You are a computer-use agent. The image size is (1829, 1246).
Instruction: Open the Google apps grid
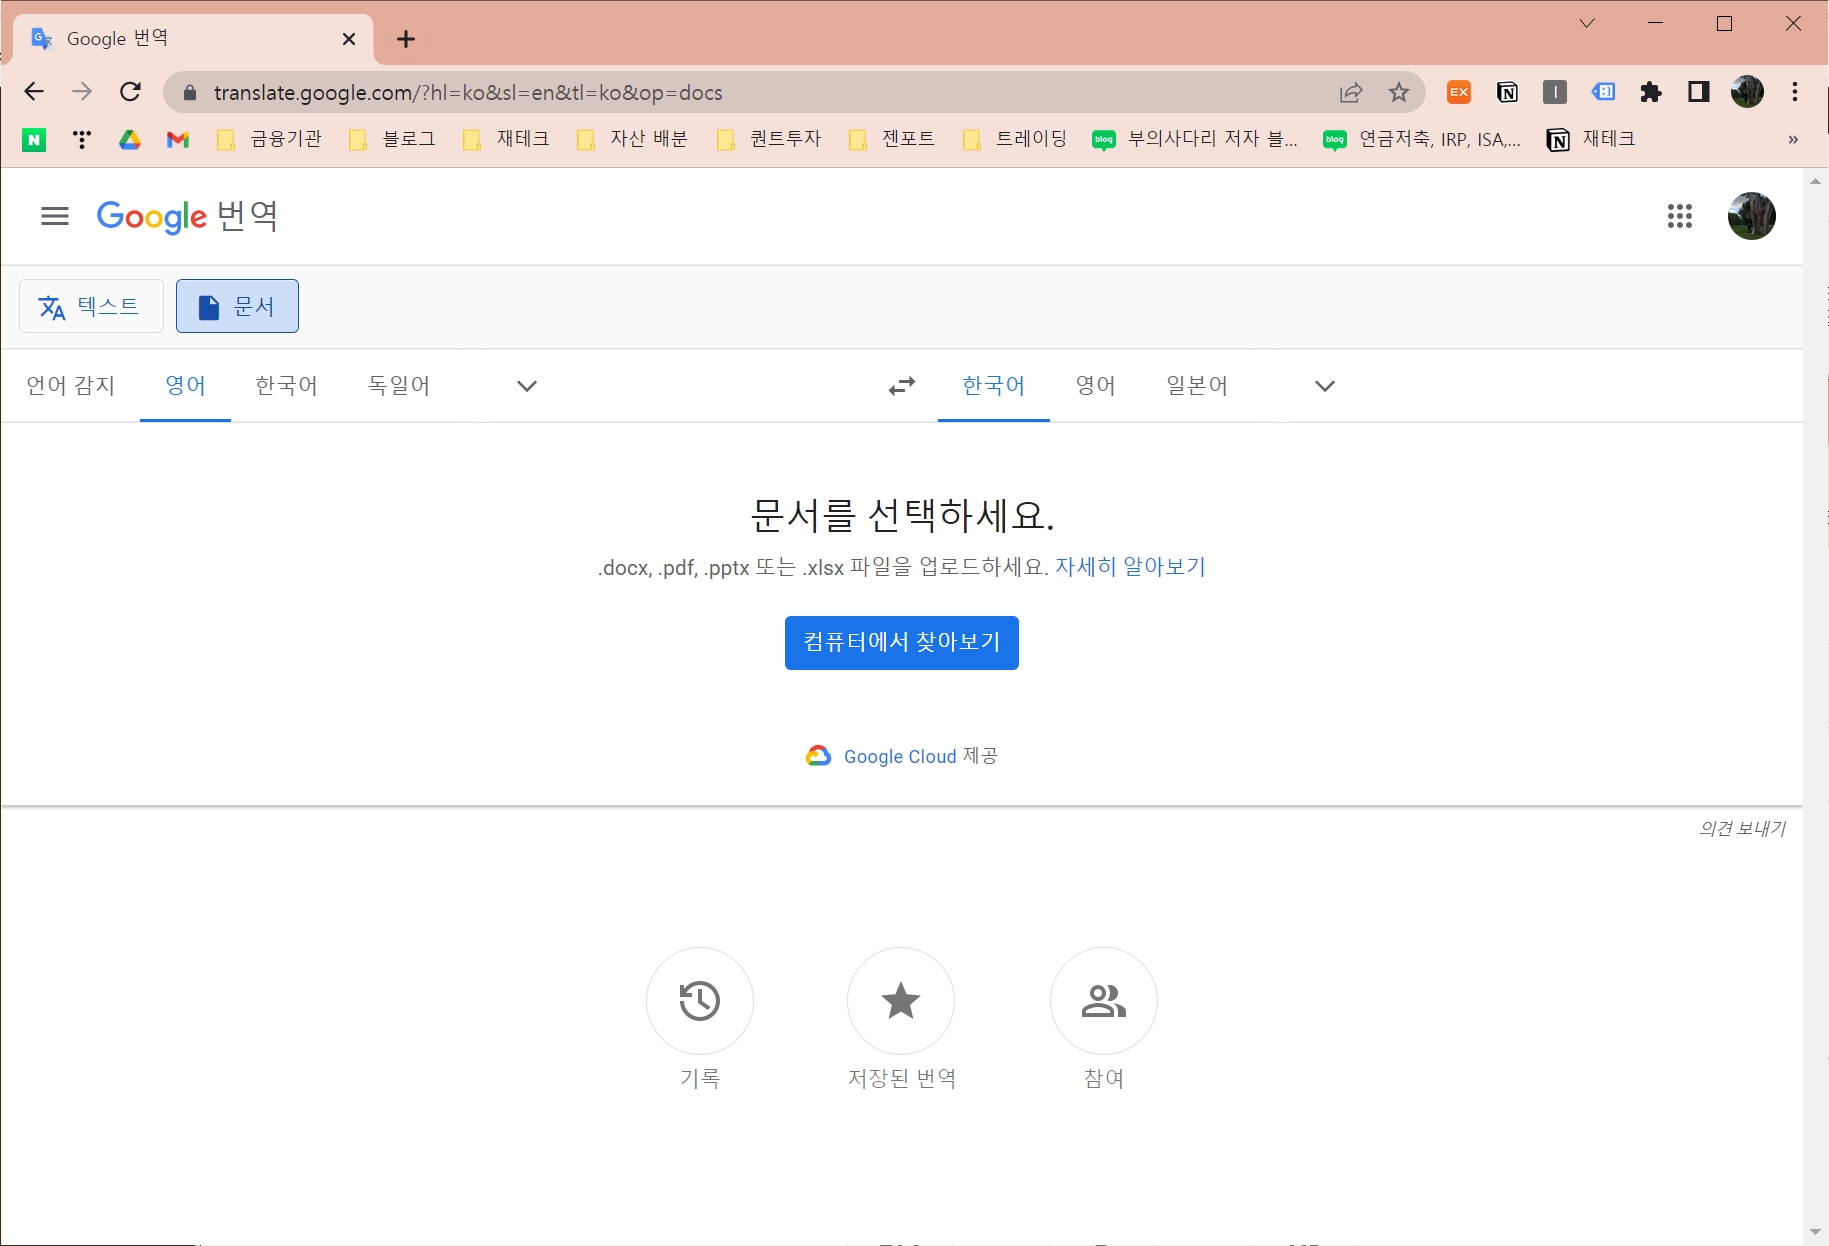pyautogui.click(x=1680, y=216)
